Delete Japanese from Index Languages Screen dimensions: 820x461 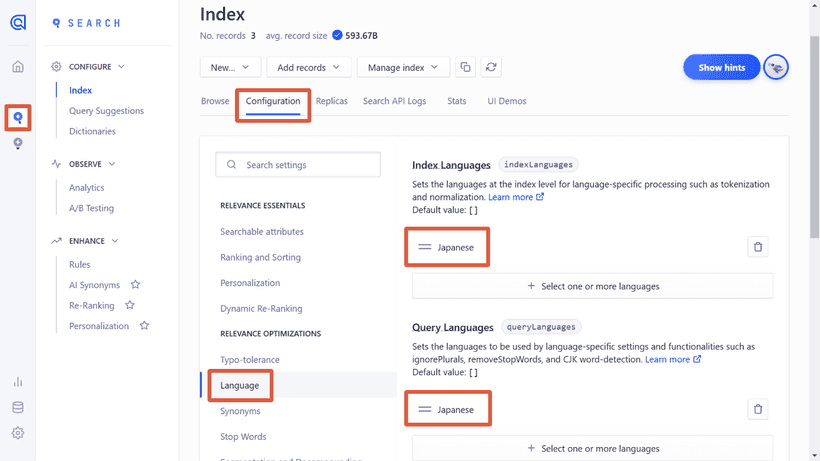point(758,247)
